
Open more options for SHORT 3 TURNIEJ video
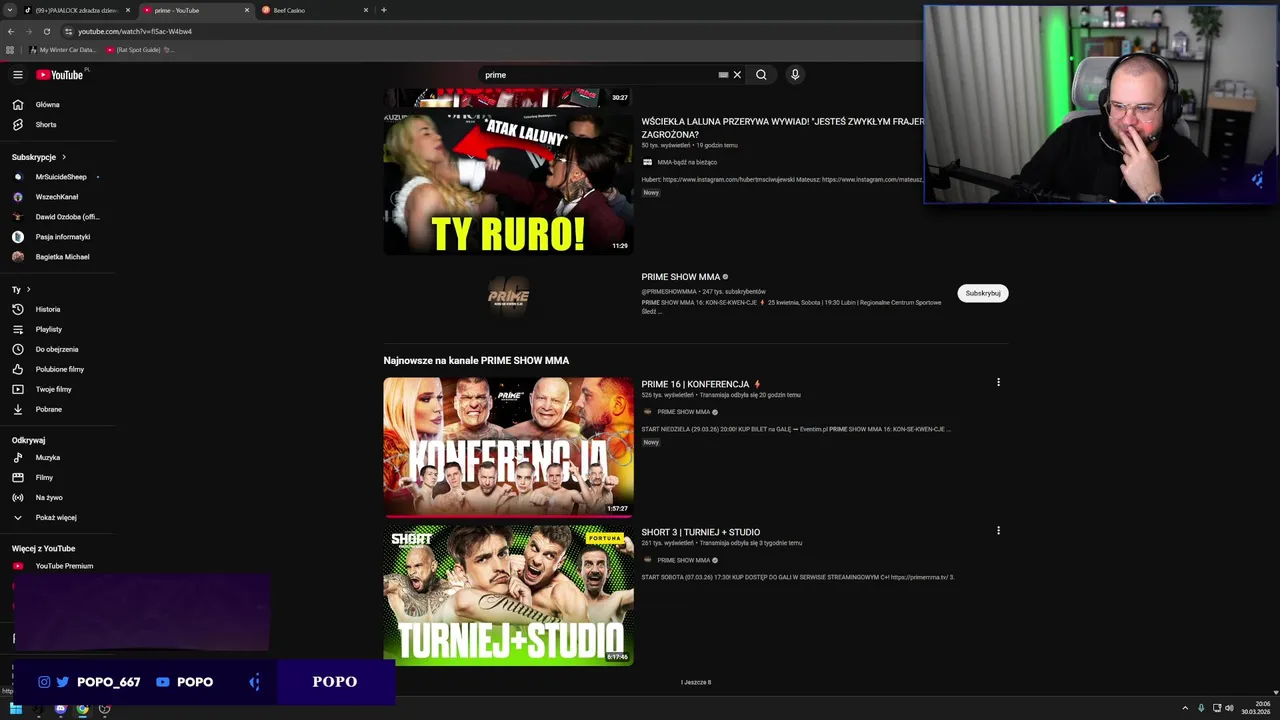998,531
